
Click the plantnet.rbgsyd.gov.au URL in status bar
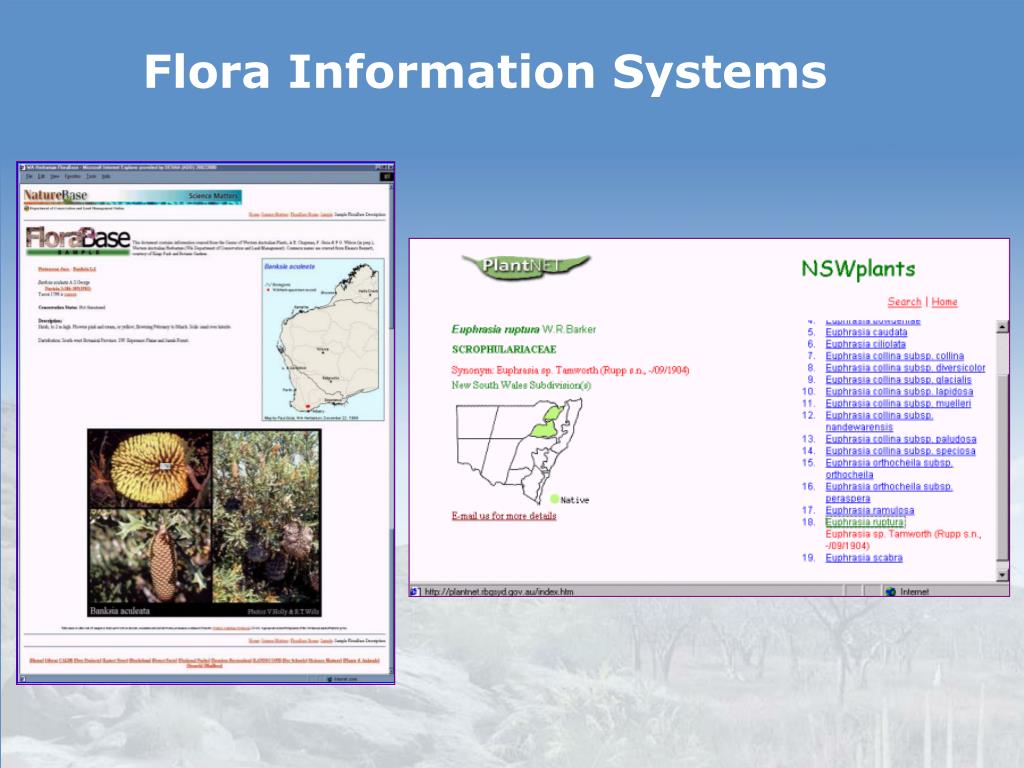[499, 592]
